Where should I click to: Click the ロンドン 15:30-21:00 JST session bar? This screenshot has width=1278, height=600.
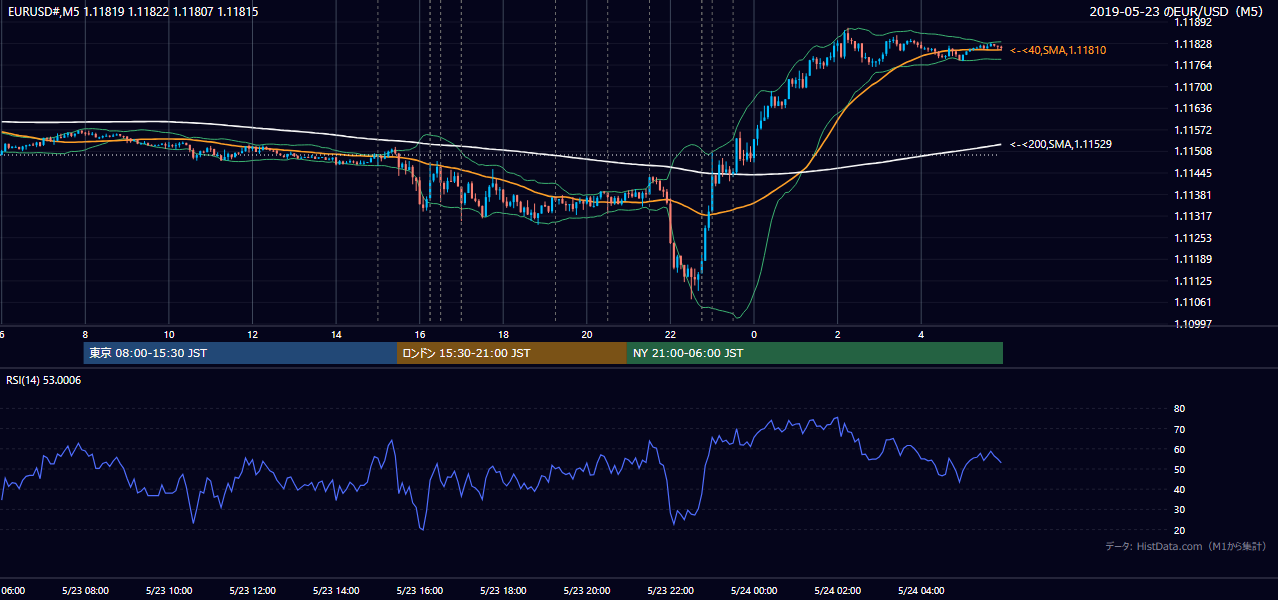[x=512, y=353]
